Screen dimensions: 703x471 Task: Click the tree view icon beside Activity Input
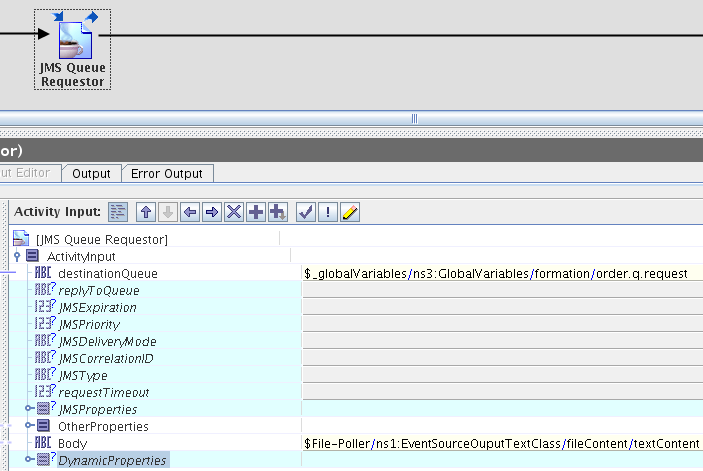(118, 212)
